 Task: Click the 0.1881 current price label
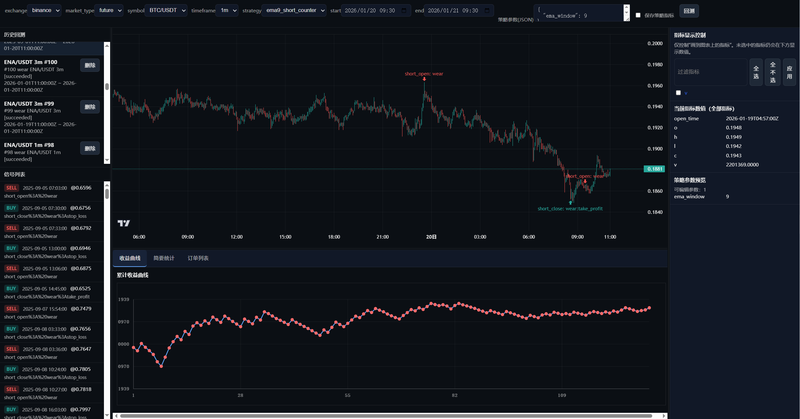655,169
